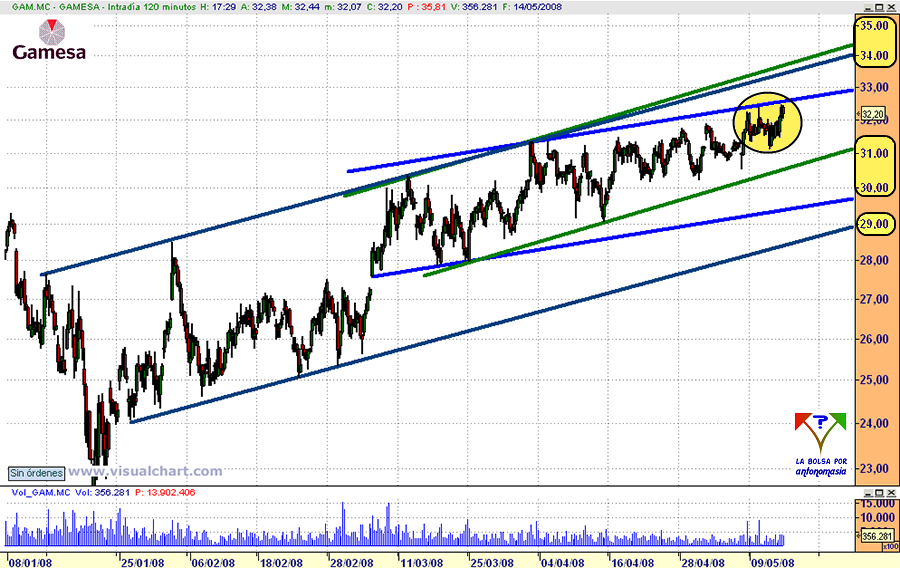The width and height of the screenshot is (900, 568).
Task: Click the 15.000 volume axis label
Action: pyautogui.click(x=878, y=503)
